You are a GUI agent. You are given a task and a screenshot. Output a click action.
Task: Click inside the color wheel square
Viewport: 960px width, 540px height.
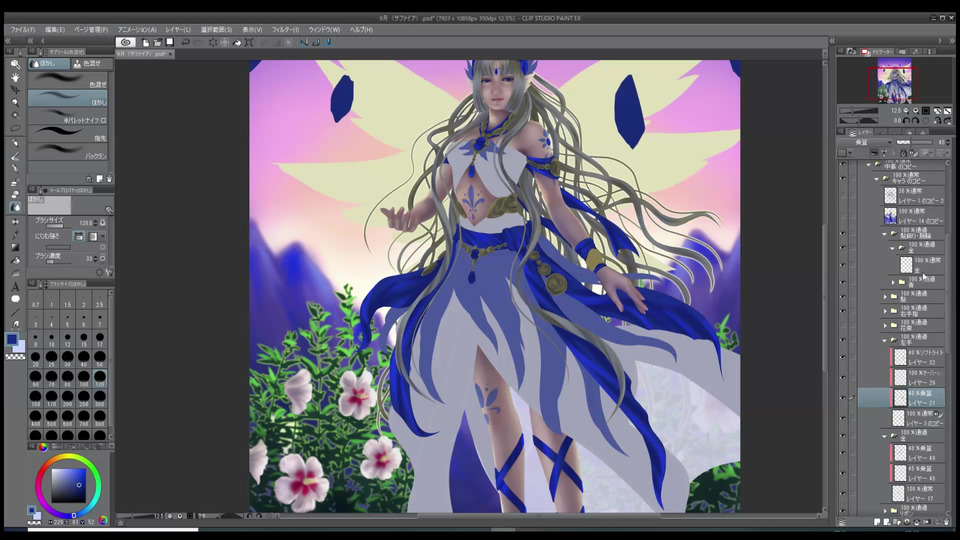click(x=67, y=485)
